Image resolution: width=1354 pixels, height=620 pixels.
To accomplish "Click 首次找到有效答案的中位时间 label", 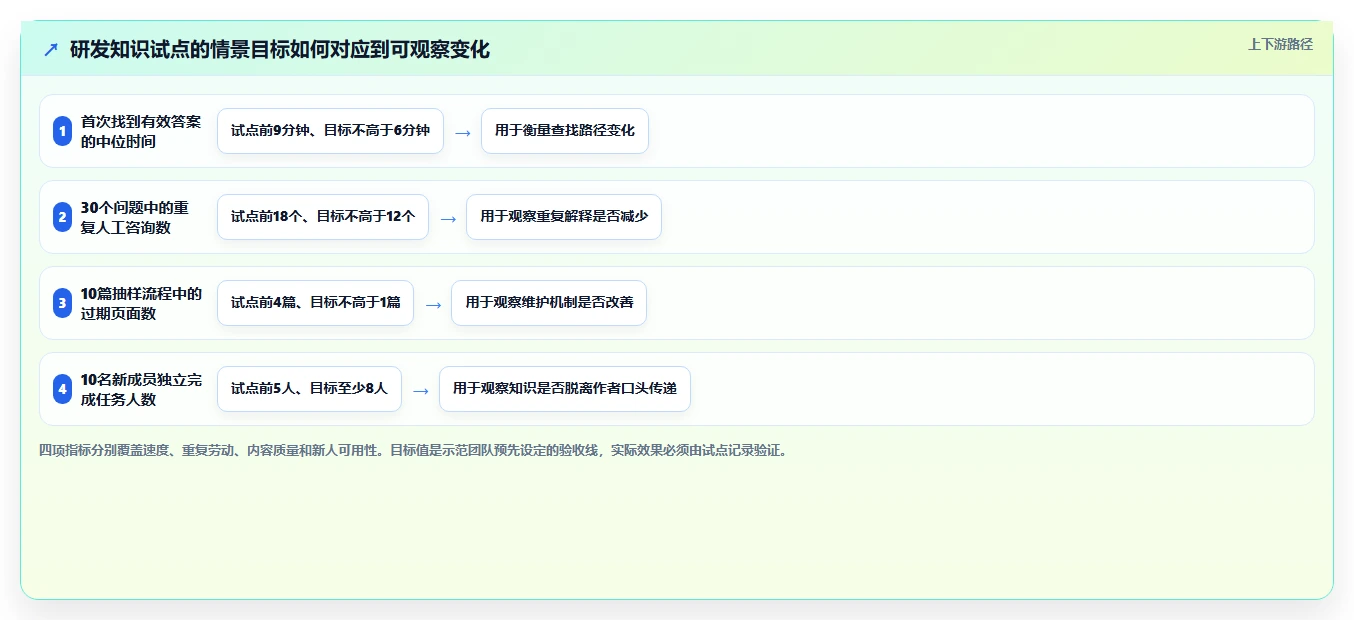I will click(141, 131).
